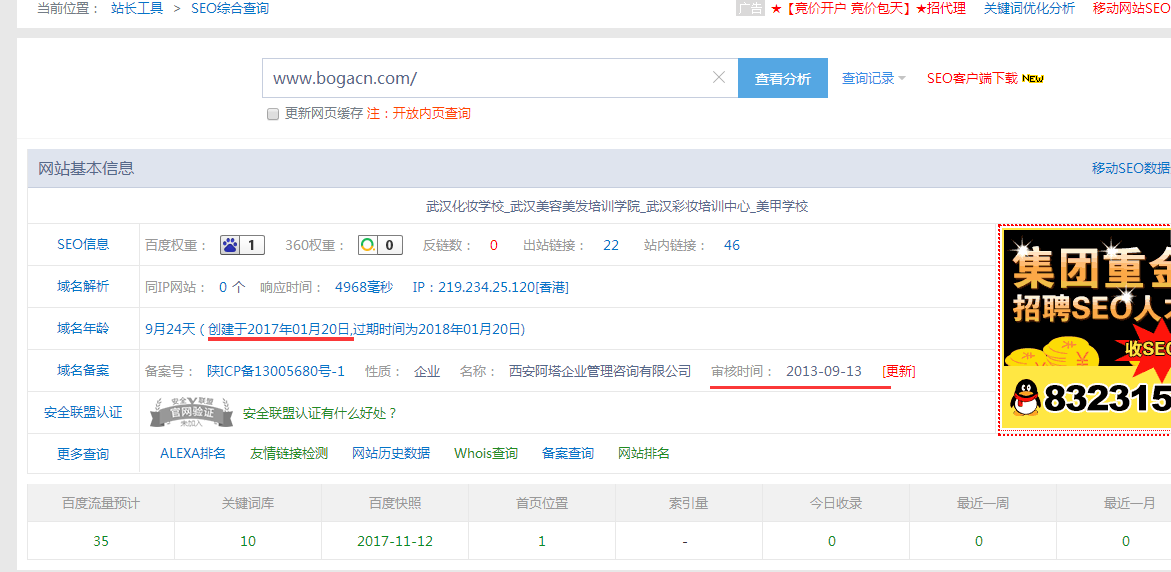1171x572 pixels.
Task: Open the 关键词优化分析 link
Action: pos(1029,8)
